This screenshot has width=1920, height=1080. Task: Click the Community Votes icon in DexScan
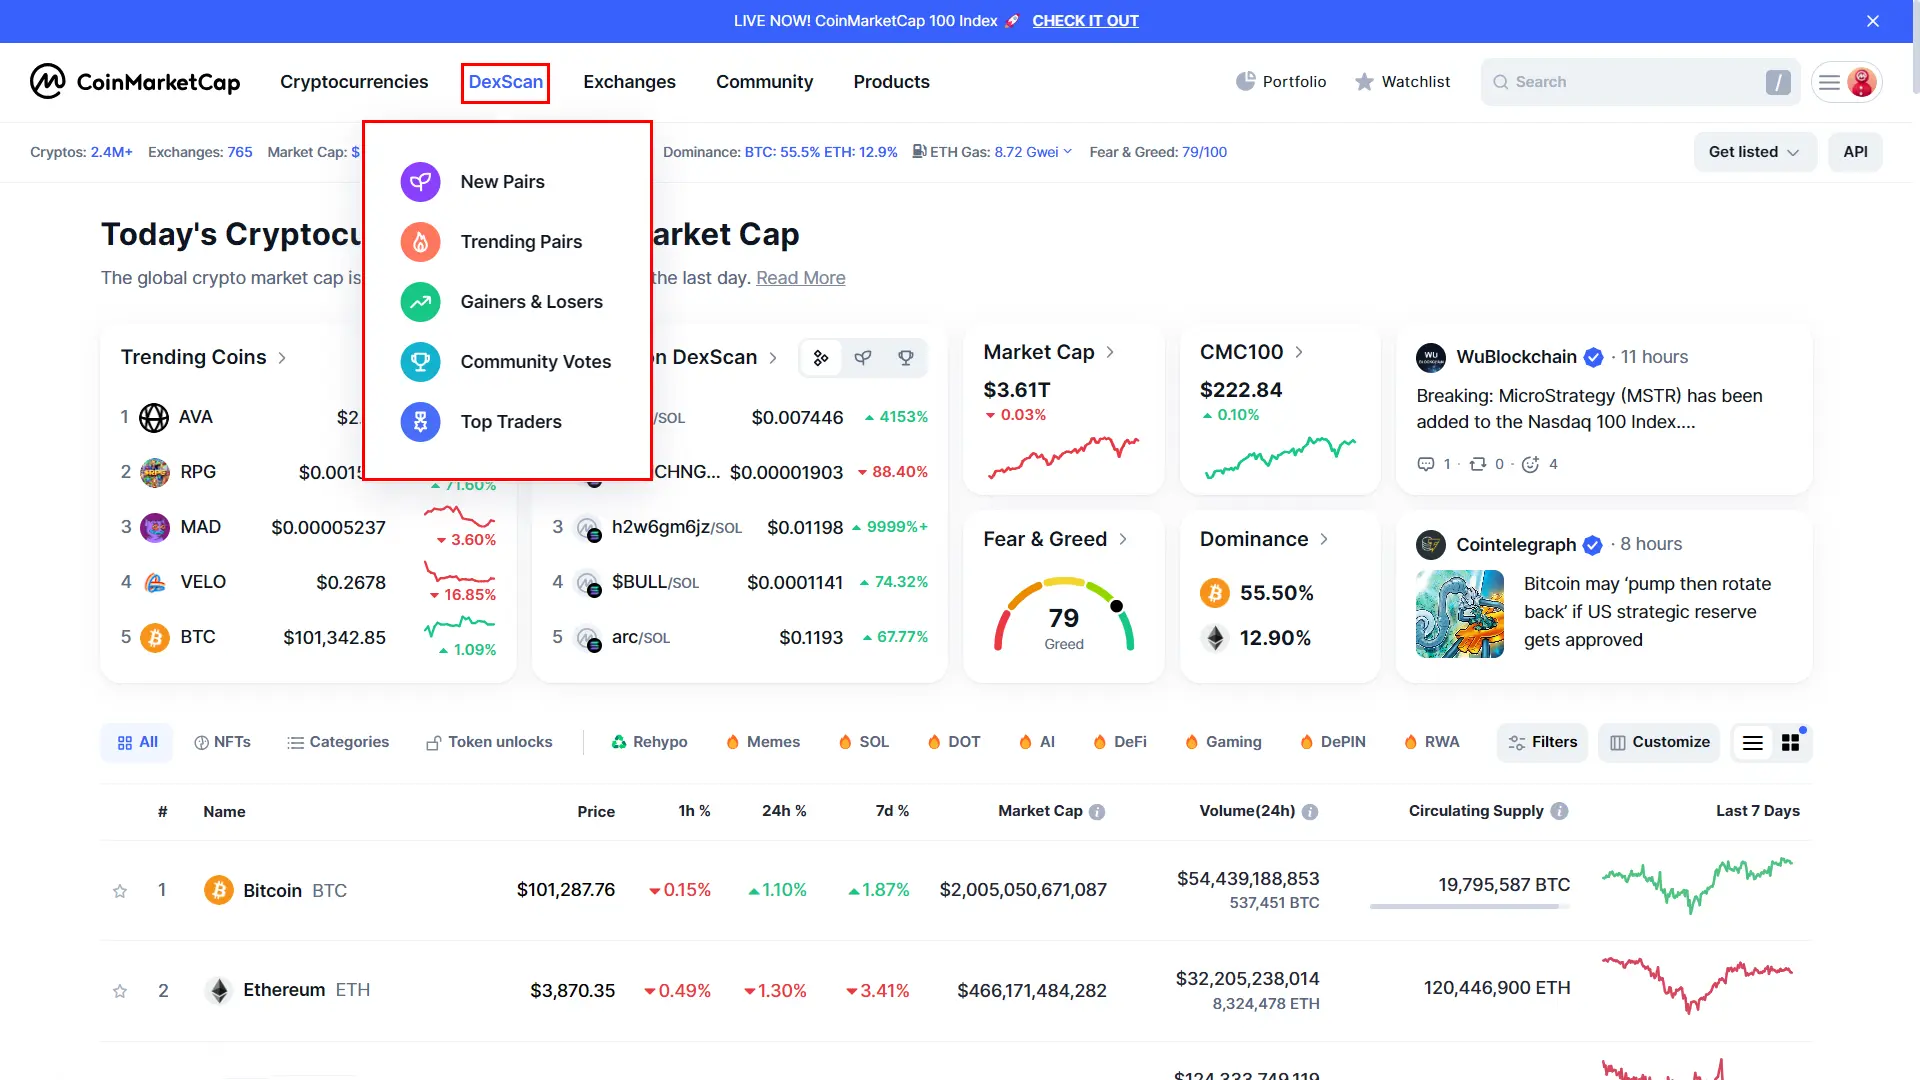pos(421,360)
